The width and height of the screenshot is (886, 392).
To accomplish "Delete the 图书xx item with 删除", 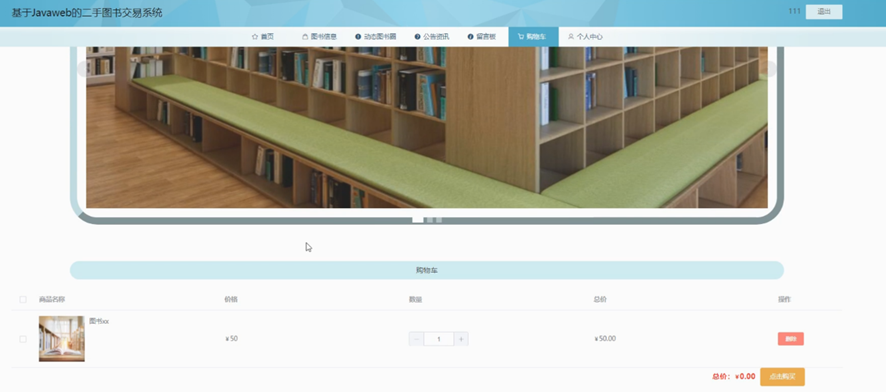I will (791, 339).
